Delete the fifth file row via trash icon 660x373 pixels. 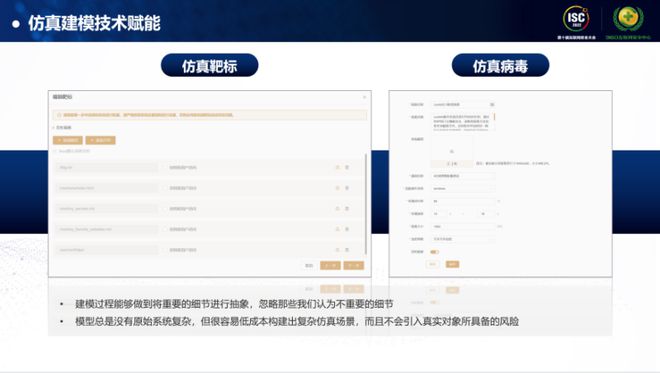coord(347,250)
